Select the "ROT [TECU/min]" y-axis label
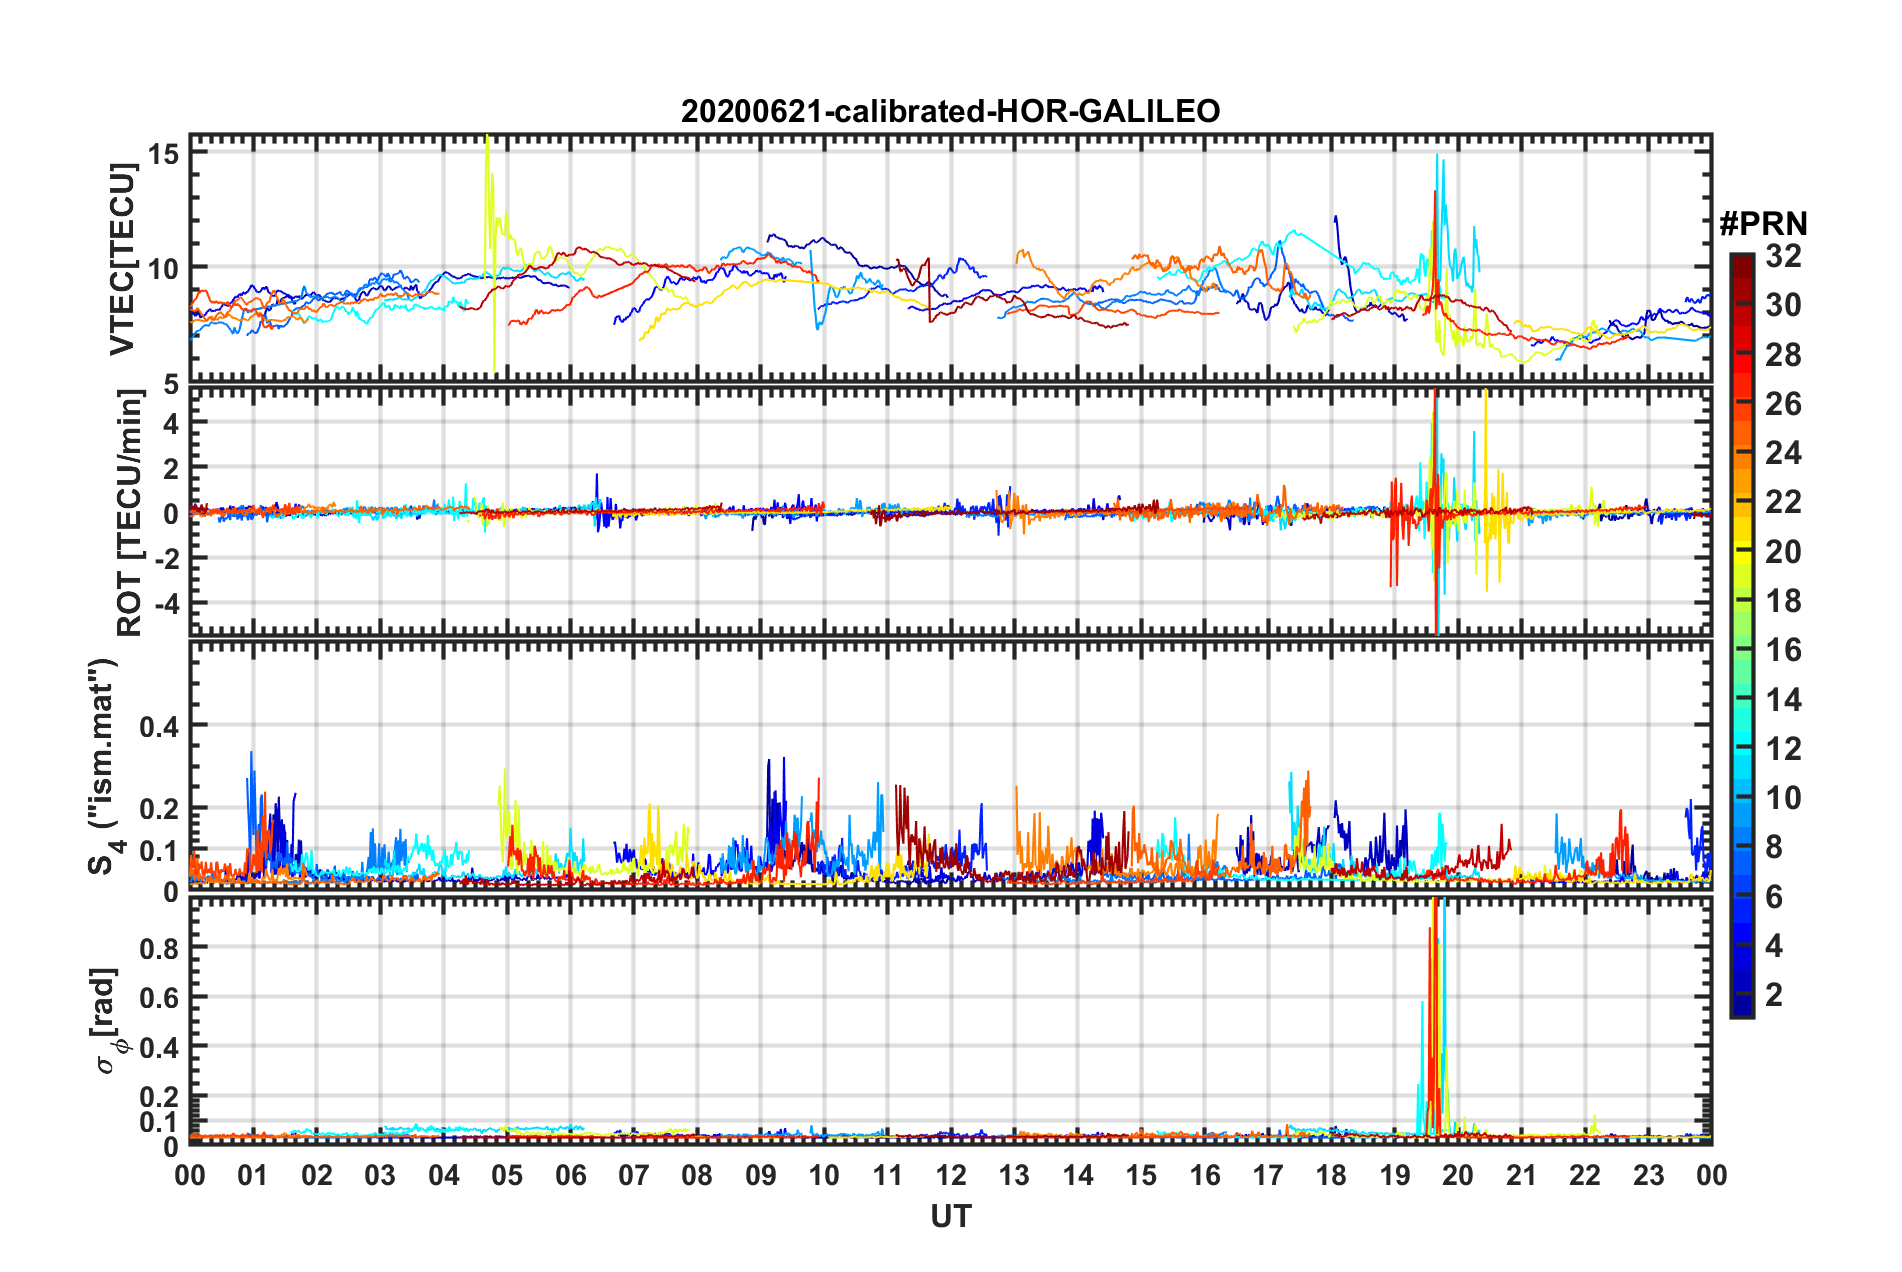The image size is (1902, 1272). tap(129, 513)
